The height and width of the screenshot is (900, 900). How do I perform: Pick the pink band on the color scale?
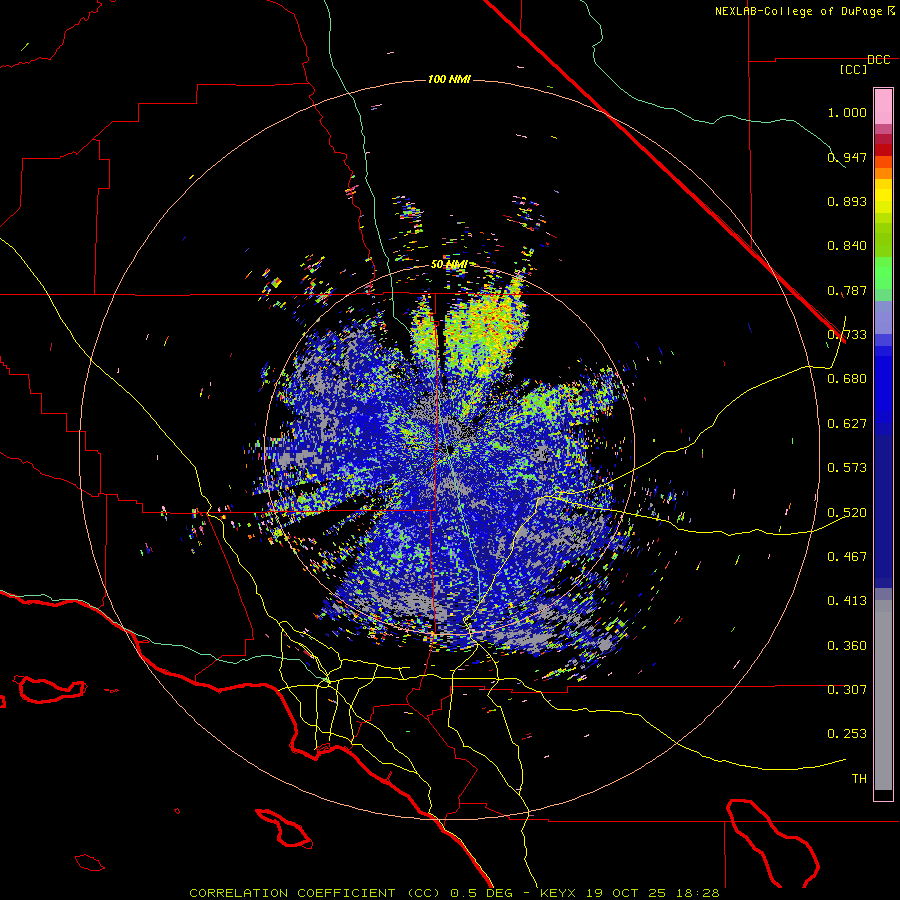tap(883, 107)
